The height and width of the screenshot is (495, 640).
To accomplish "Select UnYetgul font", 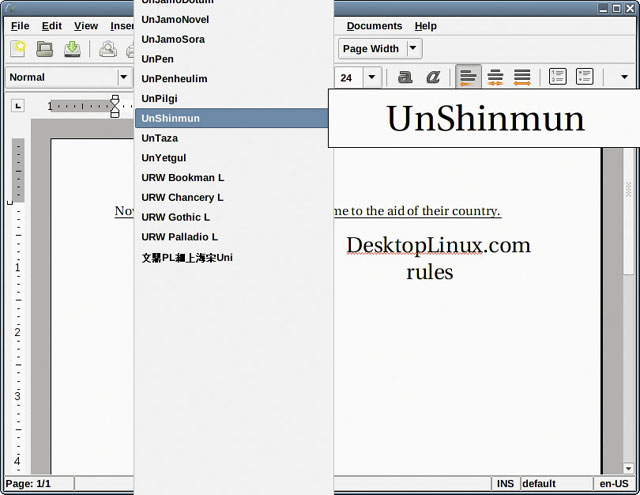I will pyautogui.click(x=233, y=158).
